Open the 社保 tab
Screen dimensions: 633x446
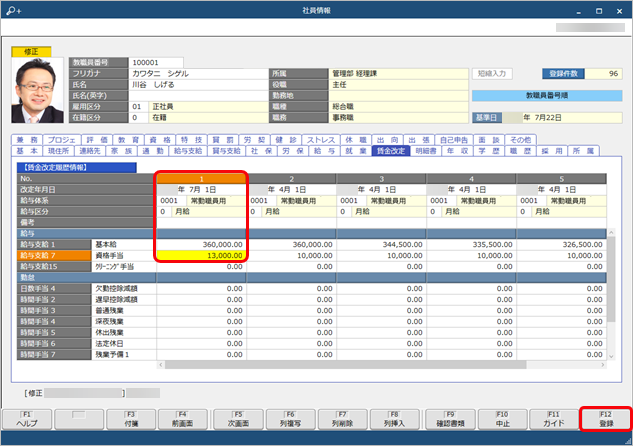(261, 151)
